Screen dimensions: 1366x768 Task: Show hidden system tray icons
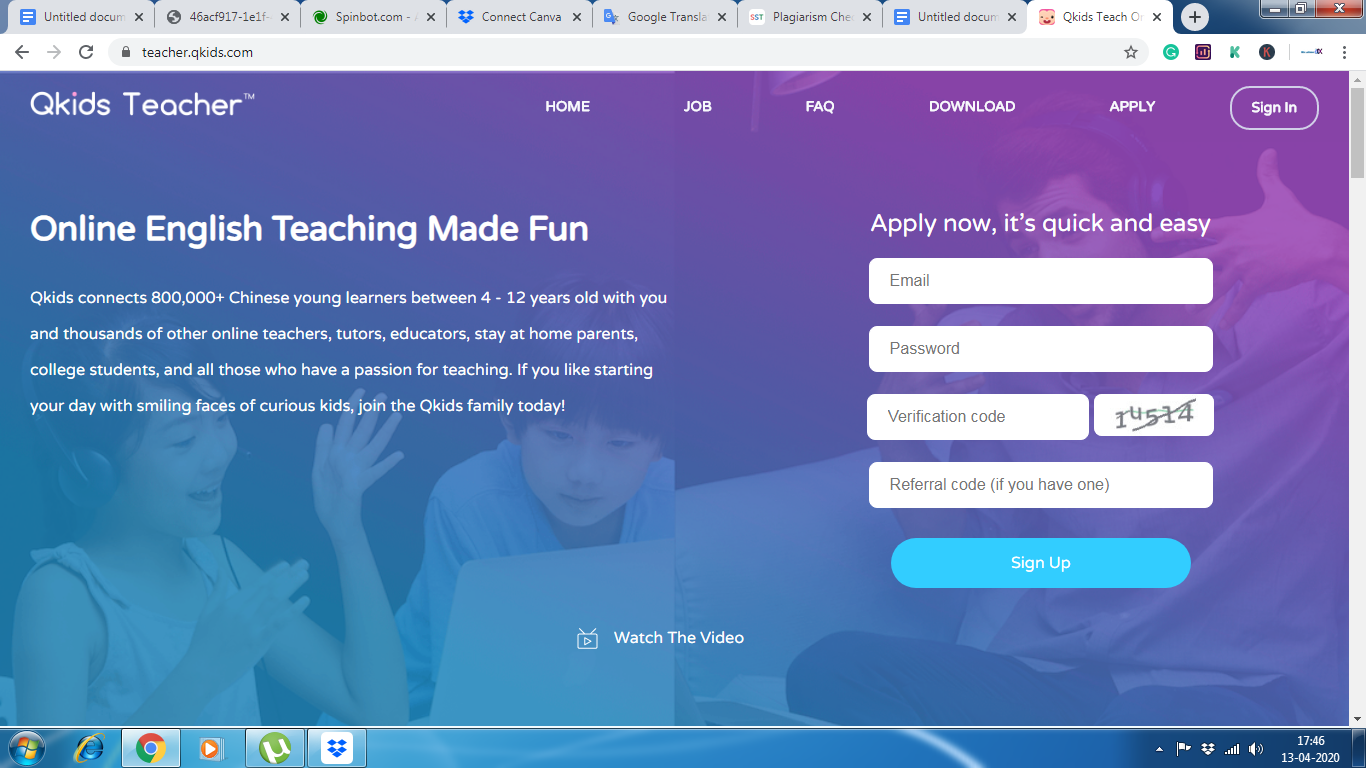click(1159, 749)
